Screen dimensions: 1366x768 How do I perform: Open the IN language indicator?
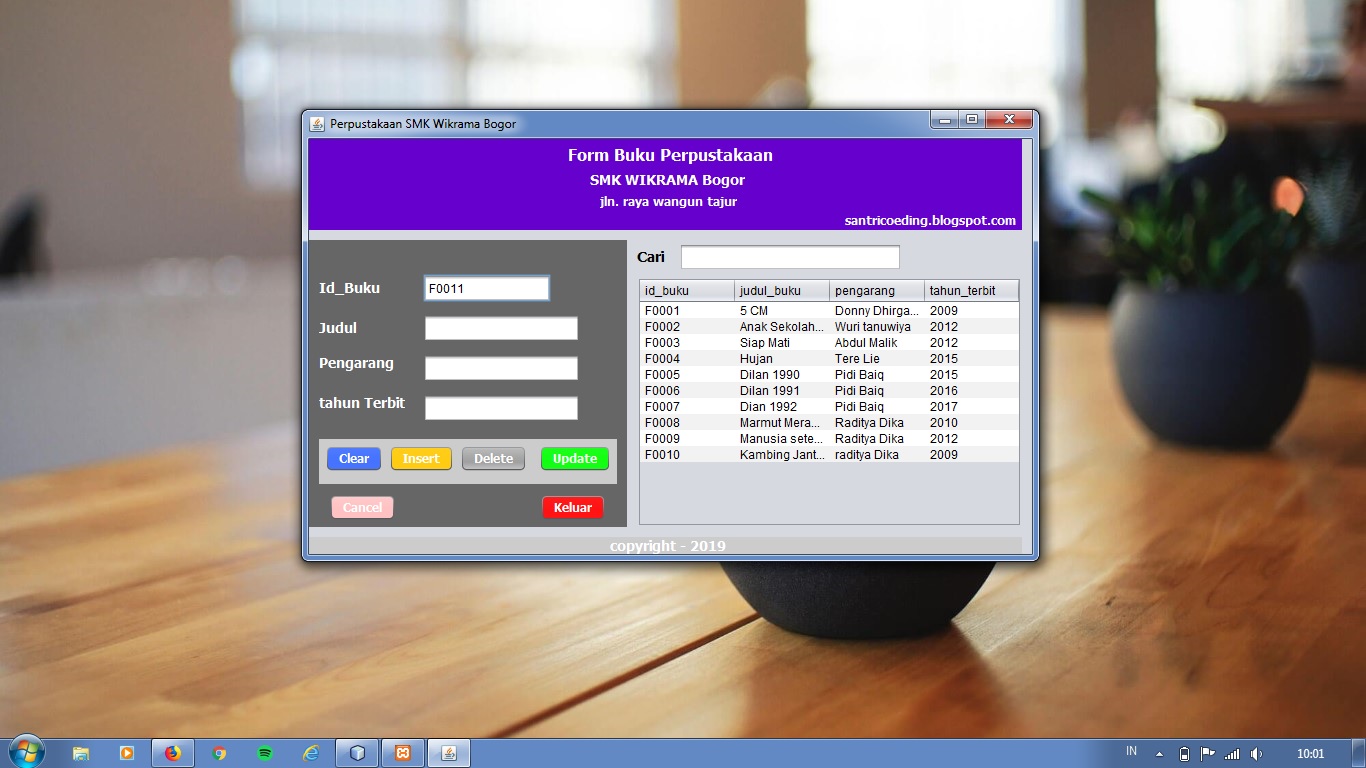tap(1131, 751)
